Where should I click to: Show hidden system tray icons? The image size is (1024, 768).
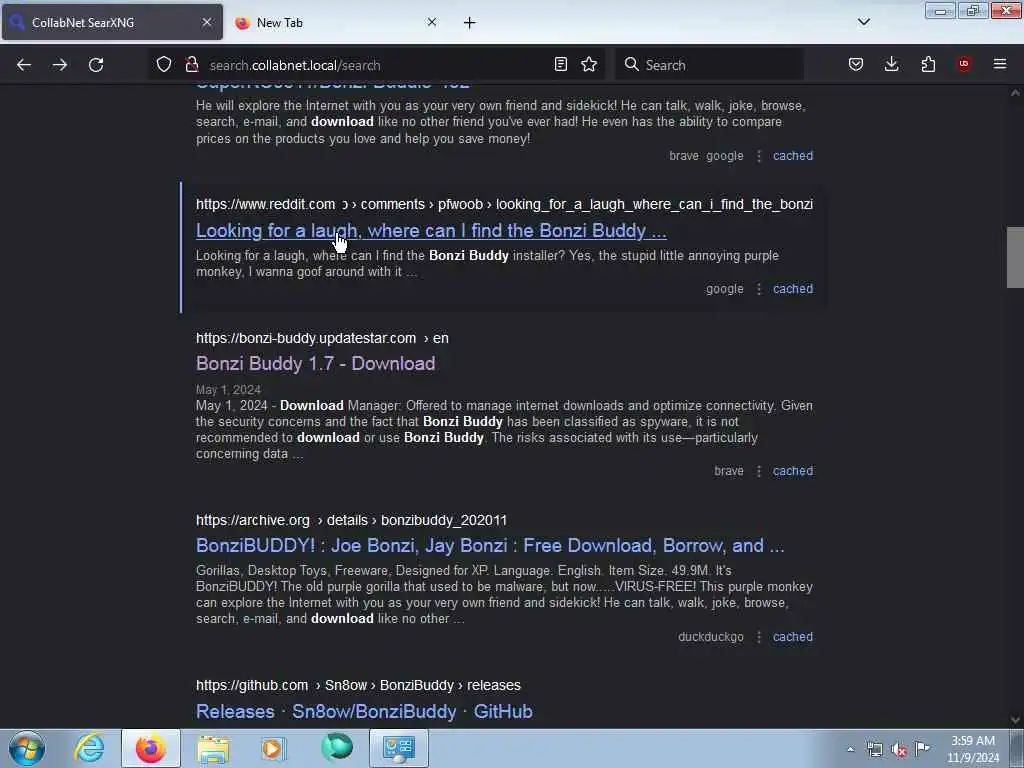click(850, 750)
